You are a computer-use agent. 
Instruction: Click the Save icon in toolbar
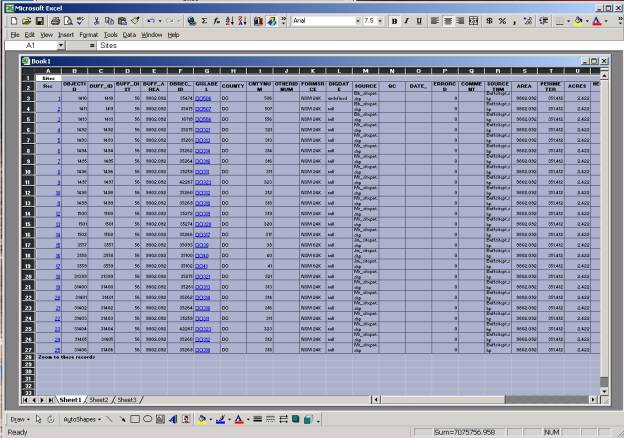[40, 20]
